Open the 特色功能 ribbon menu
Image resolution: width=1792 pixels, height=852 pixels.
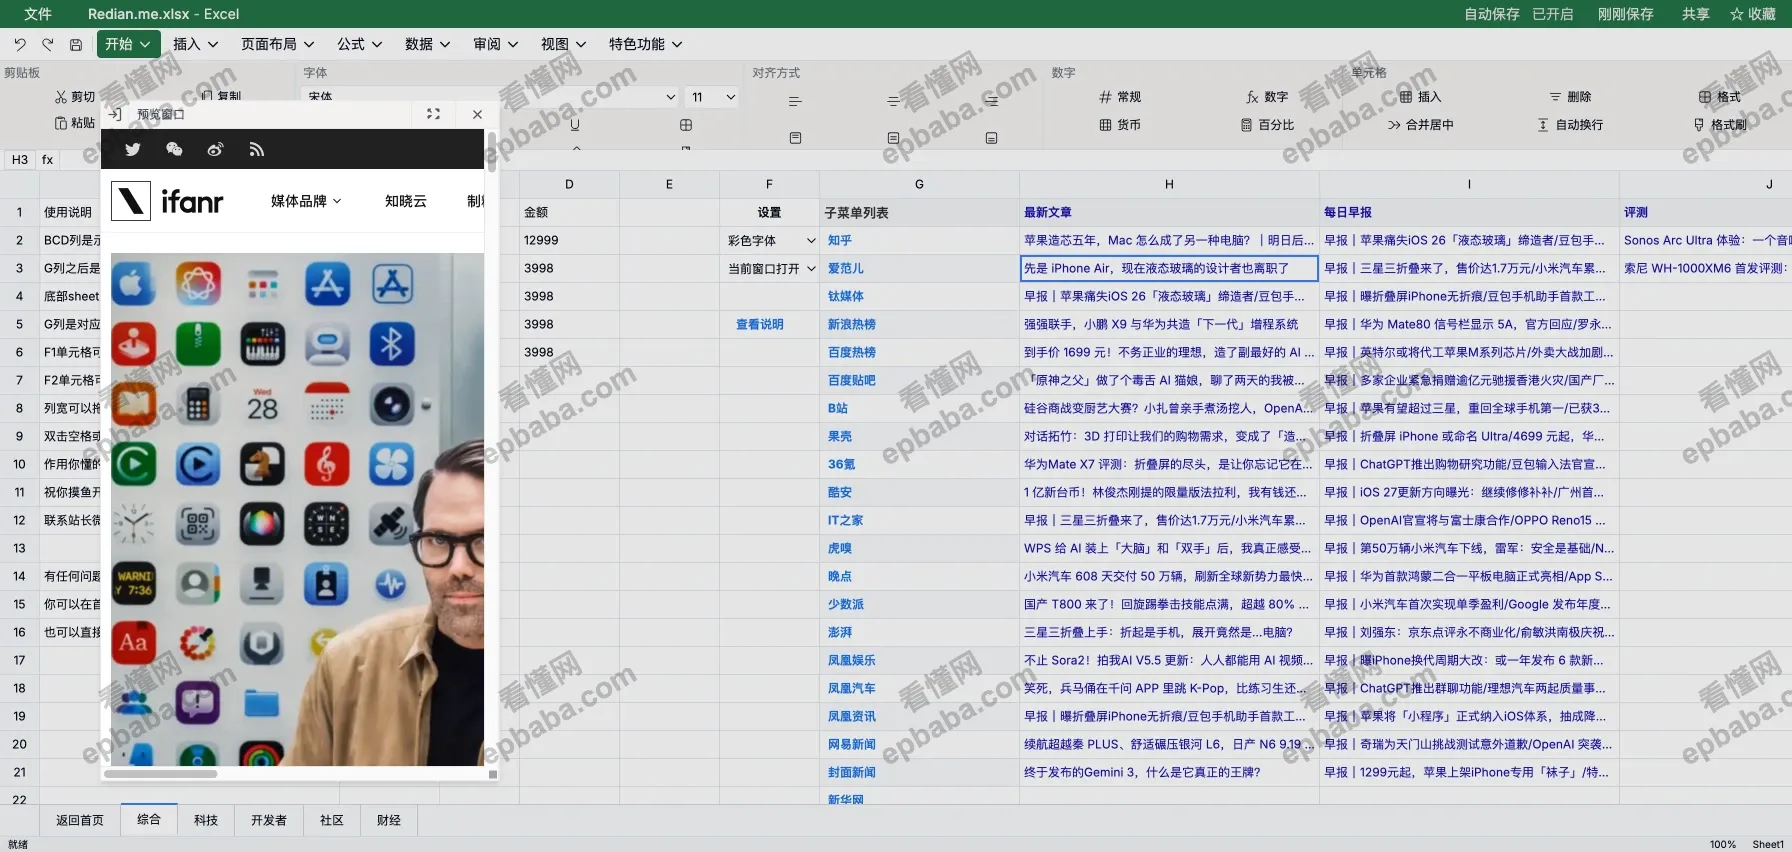pos(645,44)
